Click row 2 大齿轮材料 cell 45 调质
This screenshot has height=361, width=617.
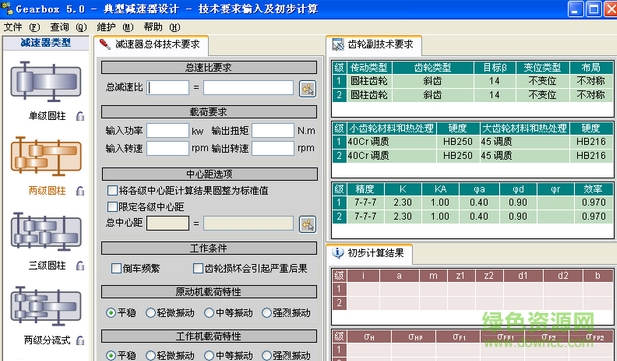[x=525, y=156]
